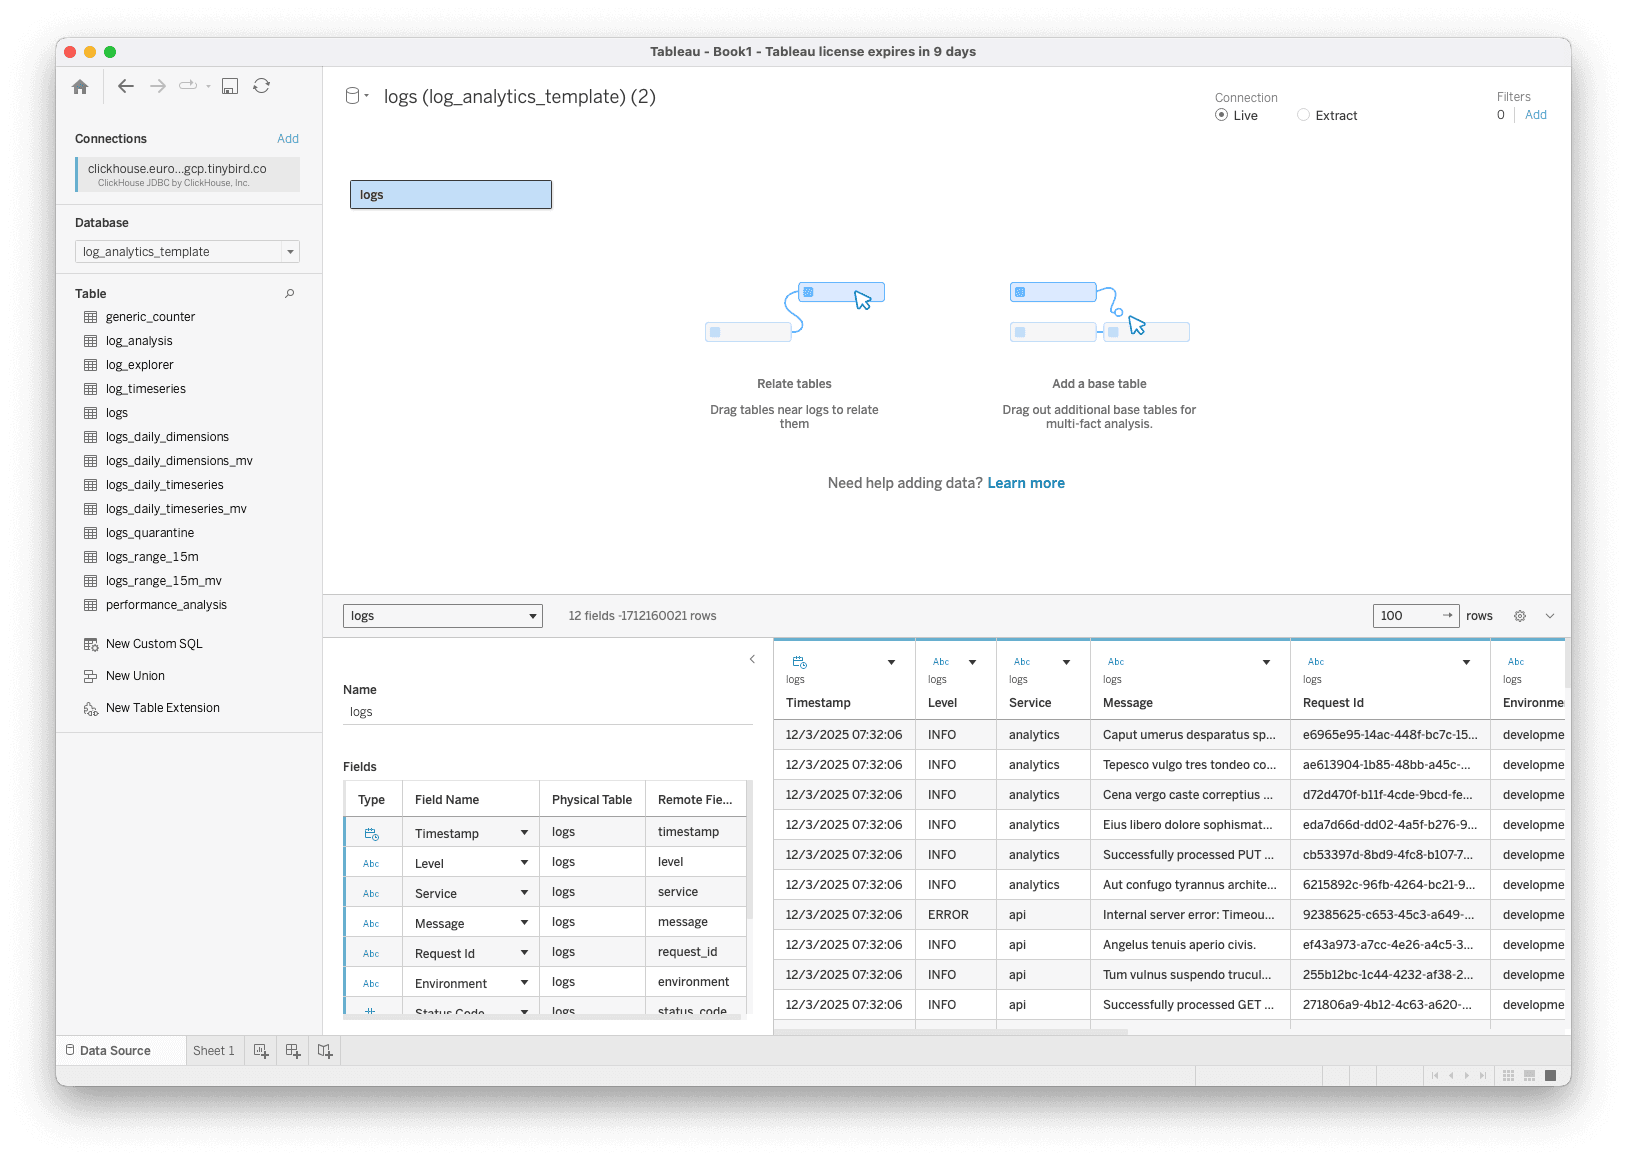Add a new connection
This screenshot has height=1160, width=1627.
(288, 138)
